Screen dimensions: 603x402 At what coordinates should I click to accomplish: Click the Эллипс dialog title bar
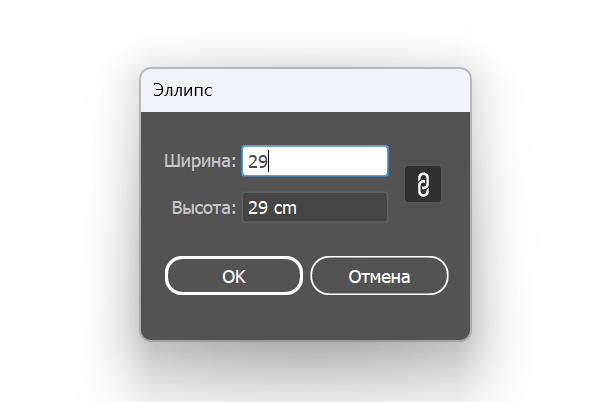point(305,90)
